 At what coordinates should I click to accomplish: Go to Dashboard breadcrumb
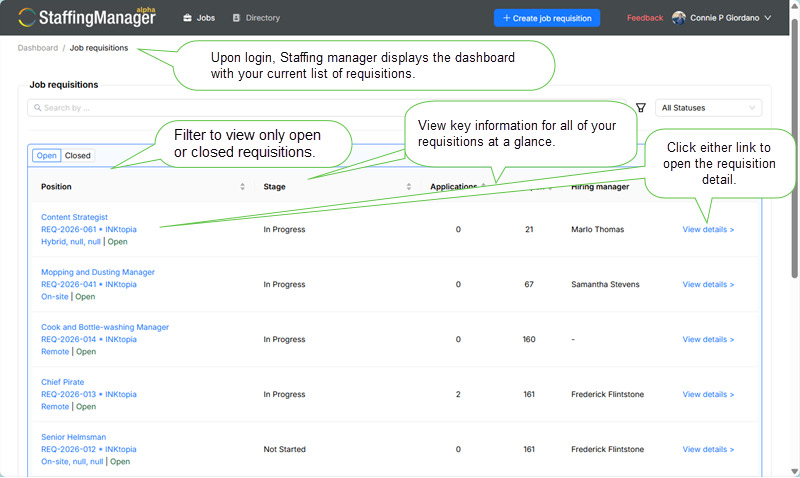[38, 48]
